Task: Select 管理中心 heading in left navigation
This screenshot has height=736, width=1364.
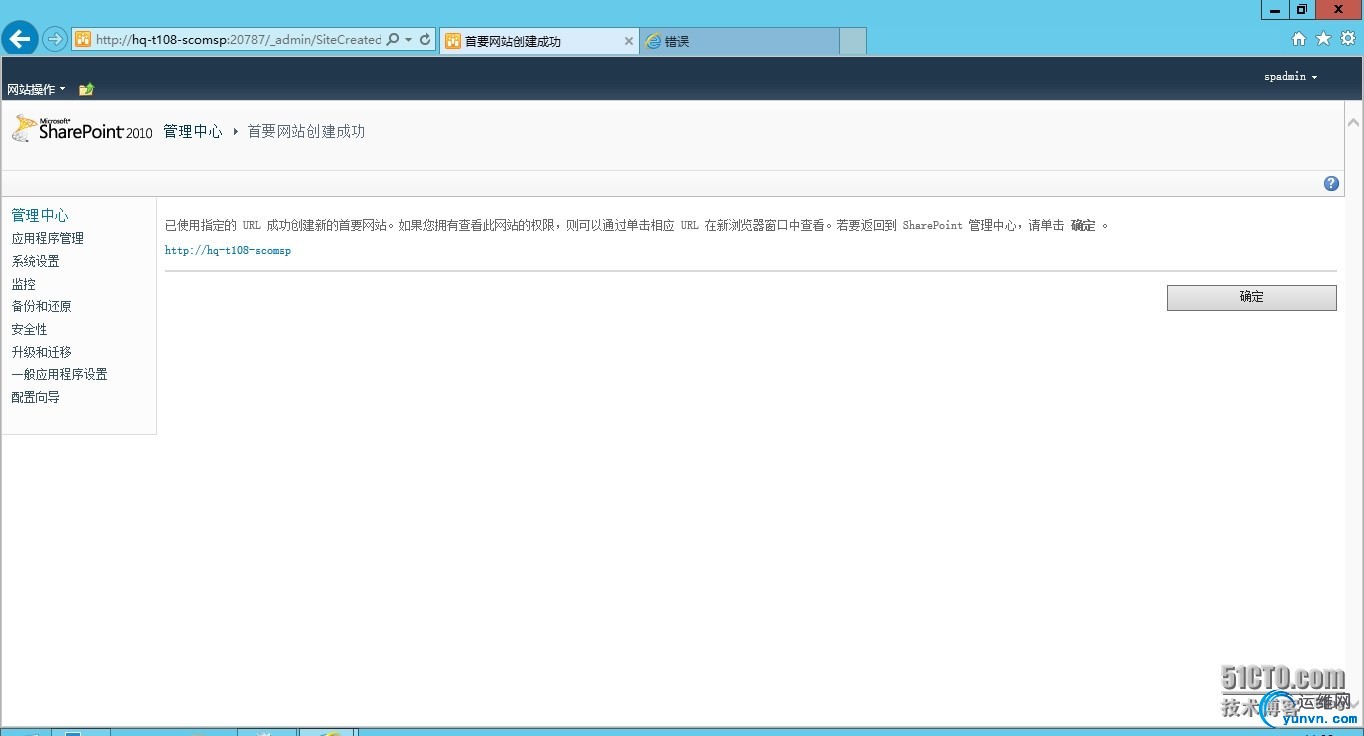Action: (x=40, y=215)
